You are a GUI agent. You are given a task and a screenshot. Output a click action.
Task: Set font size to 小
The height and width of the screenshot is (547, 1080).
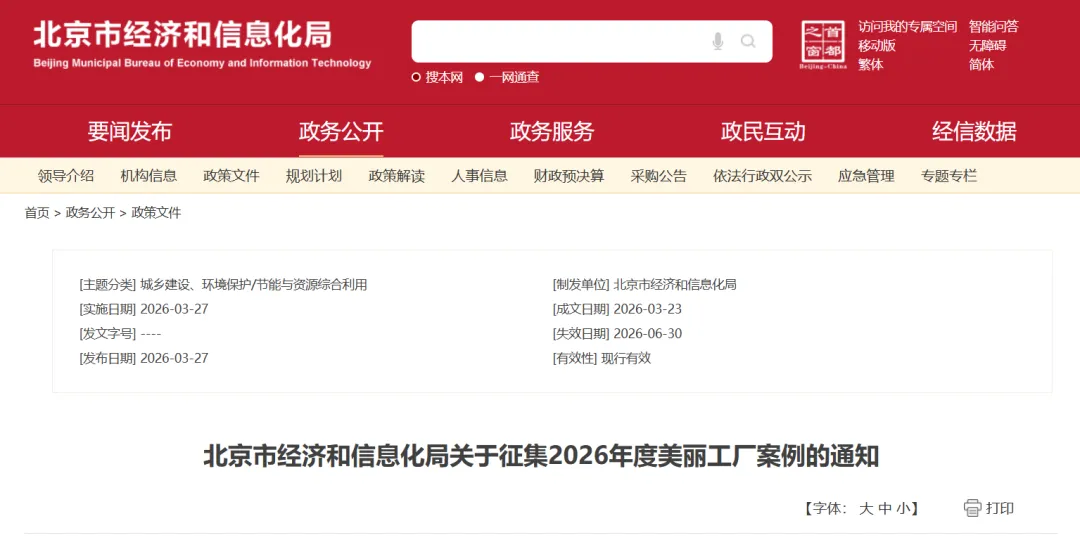click(x=904, y=508)
